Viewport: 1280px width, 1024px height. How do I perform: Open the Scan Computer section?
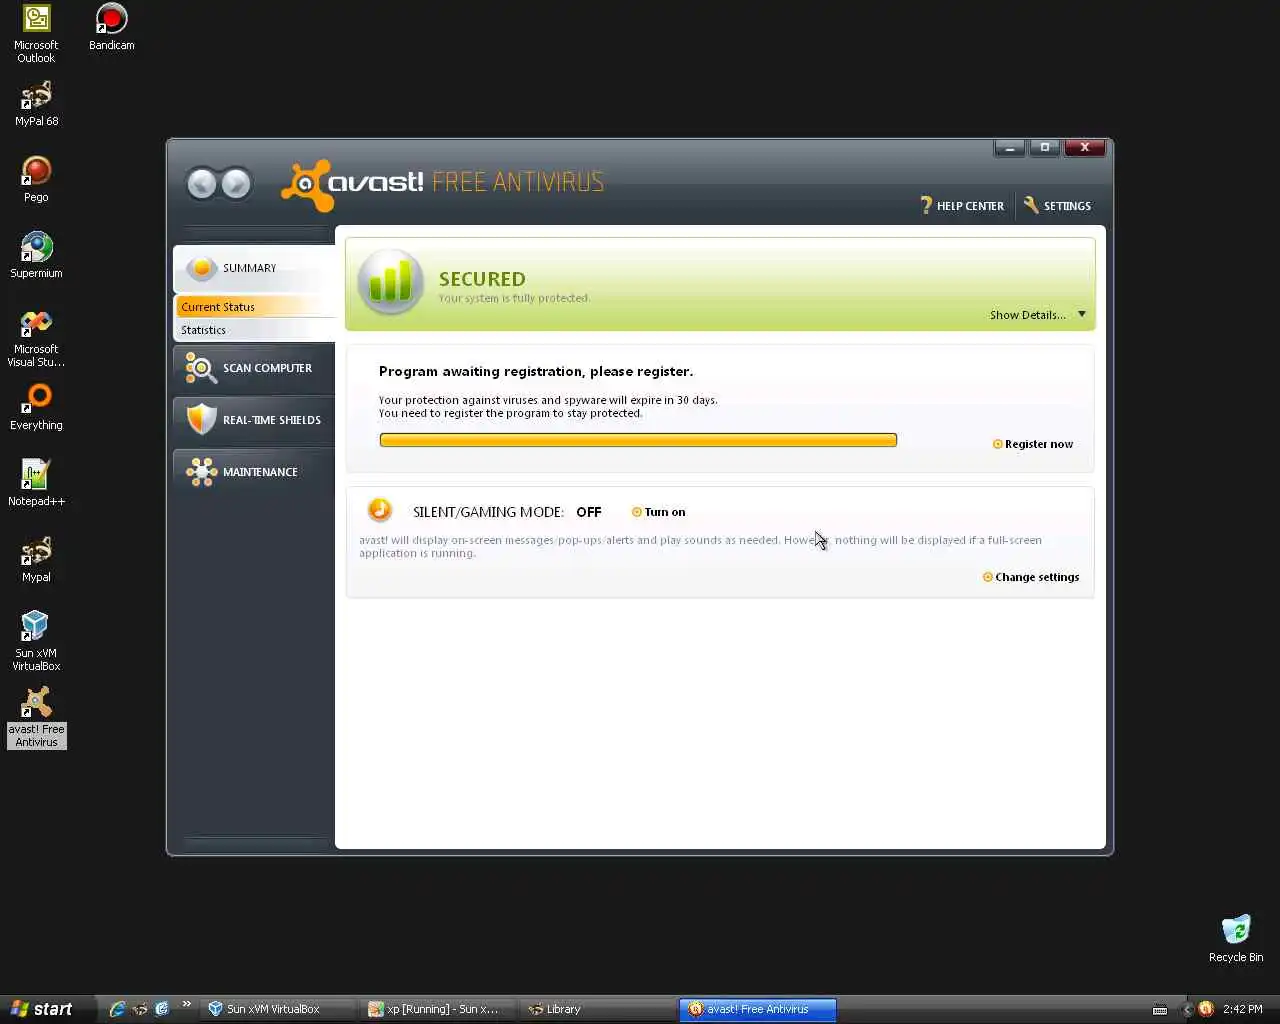point(254,368)
